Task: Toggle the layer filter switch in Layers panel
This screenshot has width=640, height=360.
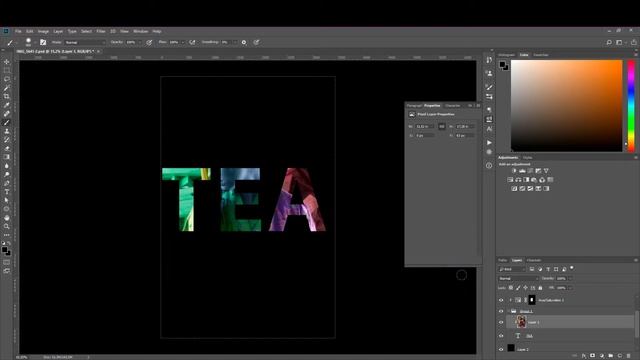Action: pos(572,268)
